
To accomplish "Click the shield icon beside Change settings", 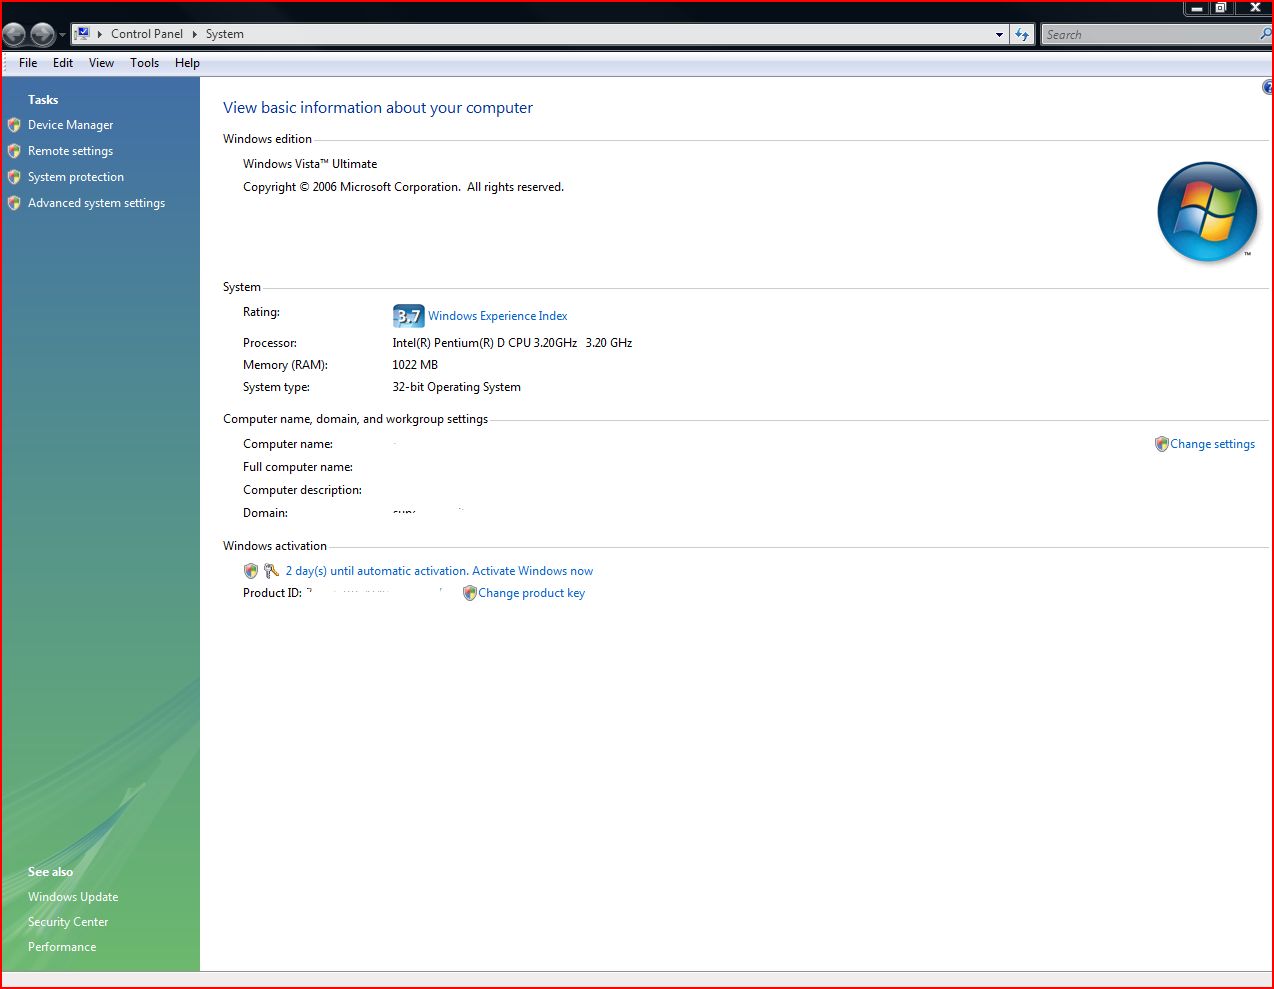I will 1161,444.
